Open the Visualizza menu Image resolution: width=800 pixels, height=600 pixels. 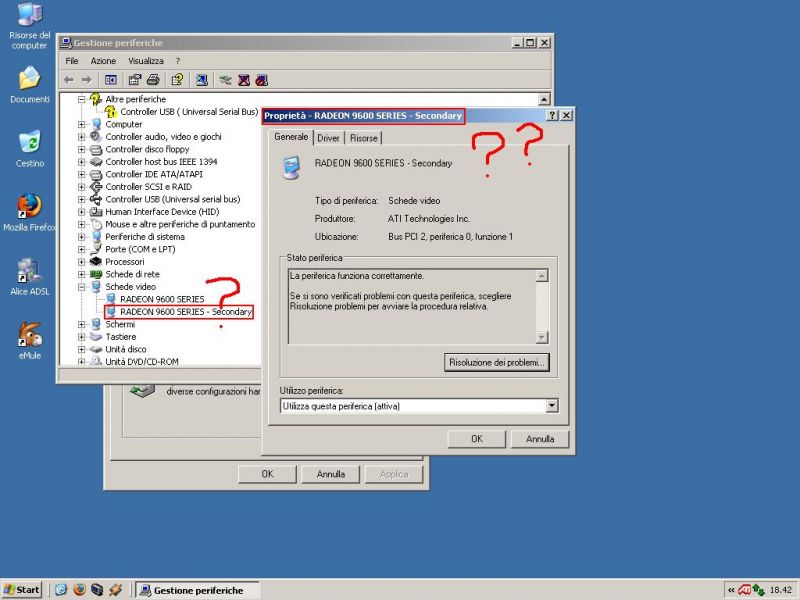[x=146, y=61]
